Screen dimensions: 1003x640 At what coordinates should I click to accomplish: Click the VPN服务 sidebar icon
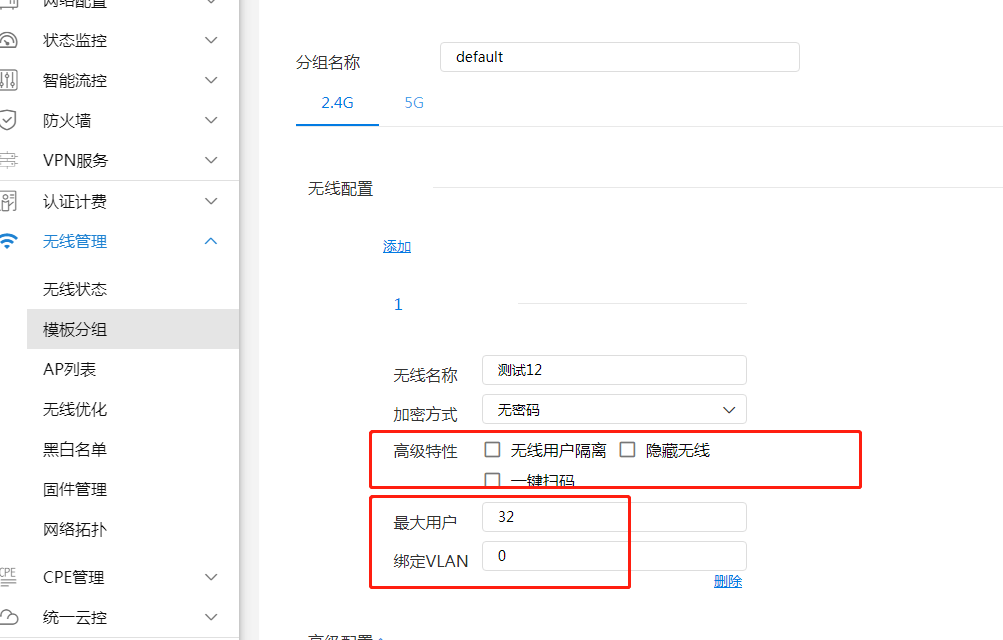click(x=8, y=160)
